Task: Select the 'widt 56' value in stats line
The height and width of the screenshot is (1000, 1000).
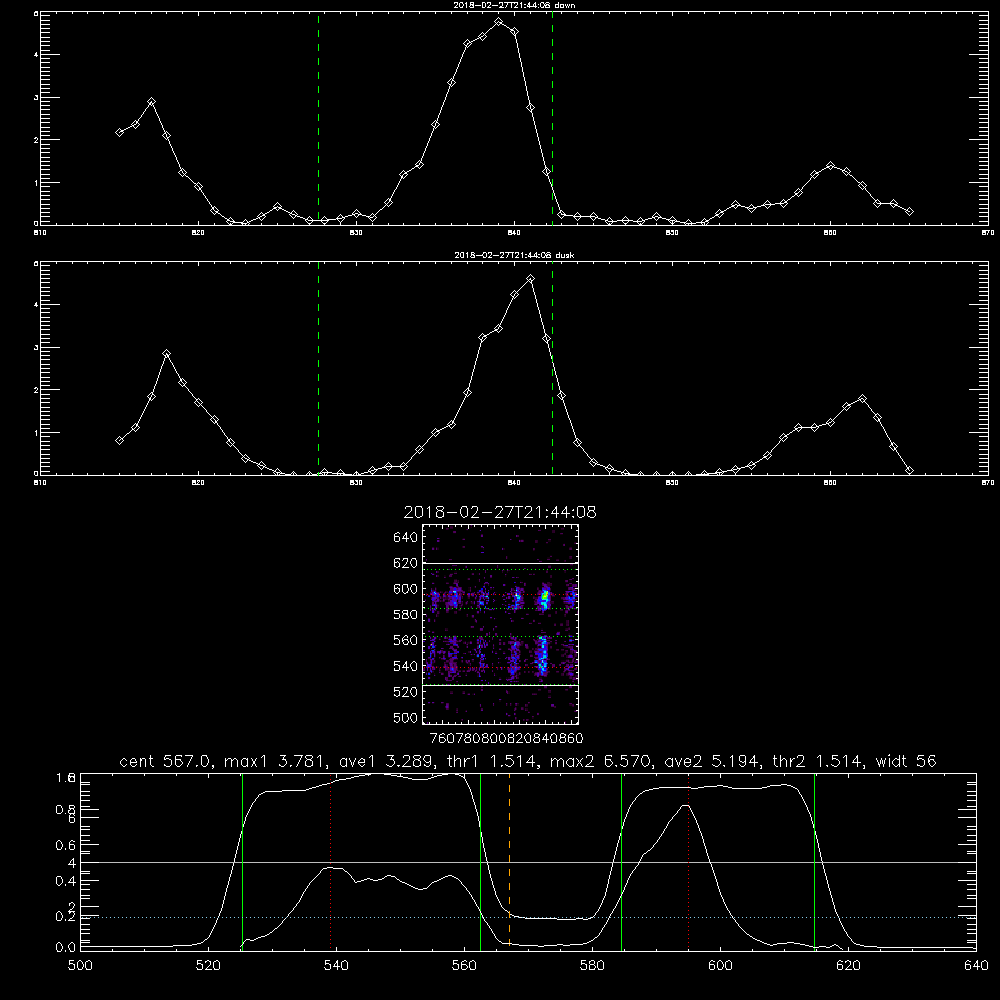Action: click(x=906, y=761)
